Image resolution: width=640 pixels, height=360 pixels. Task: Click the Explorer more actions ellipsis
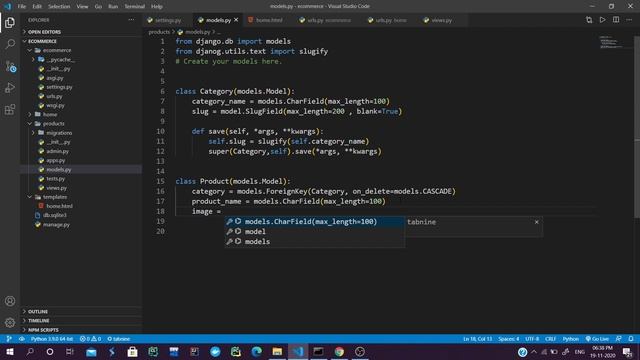coord(131,20)
